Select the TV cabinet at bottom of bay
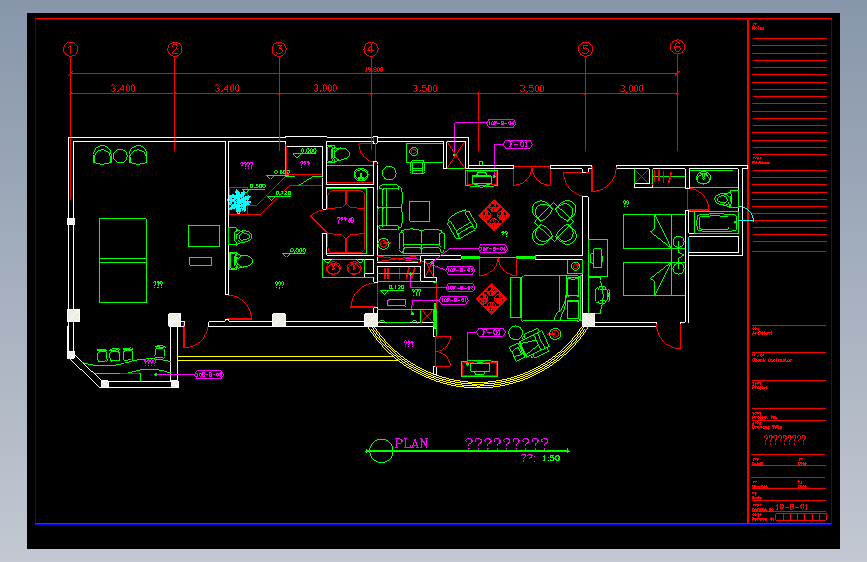 479,368
